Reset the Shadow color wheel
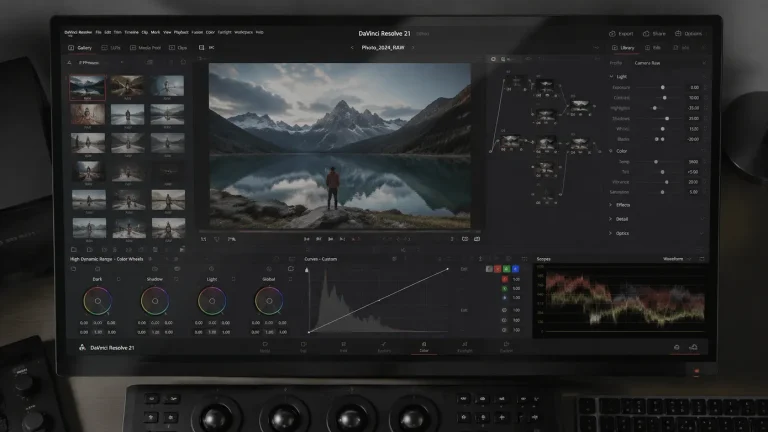 [176, 279]
